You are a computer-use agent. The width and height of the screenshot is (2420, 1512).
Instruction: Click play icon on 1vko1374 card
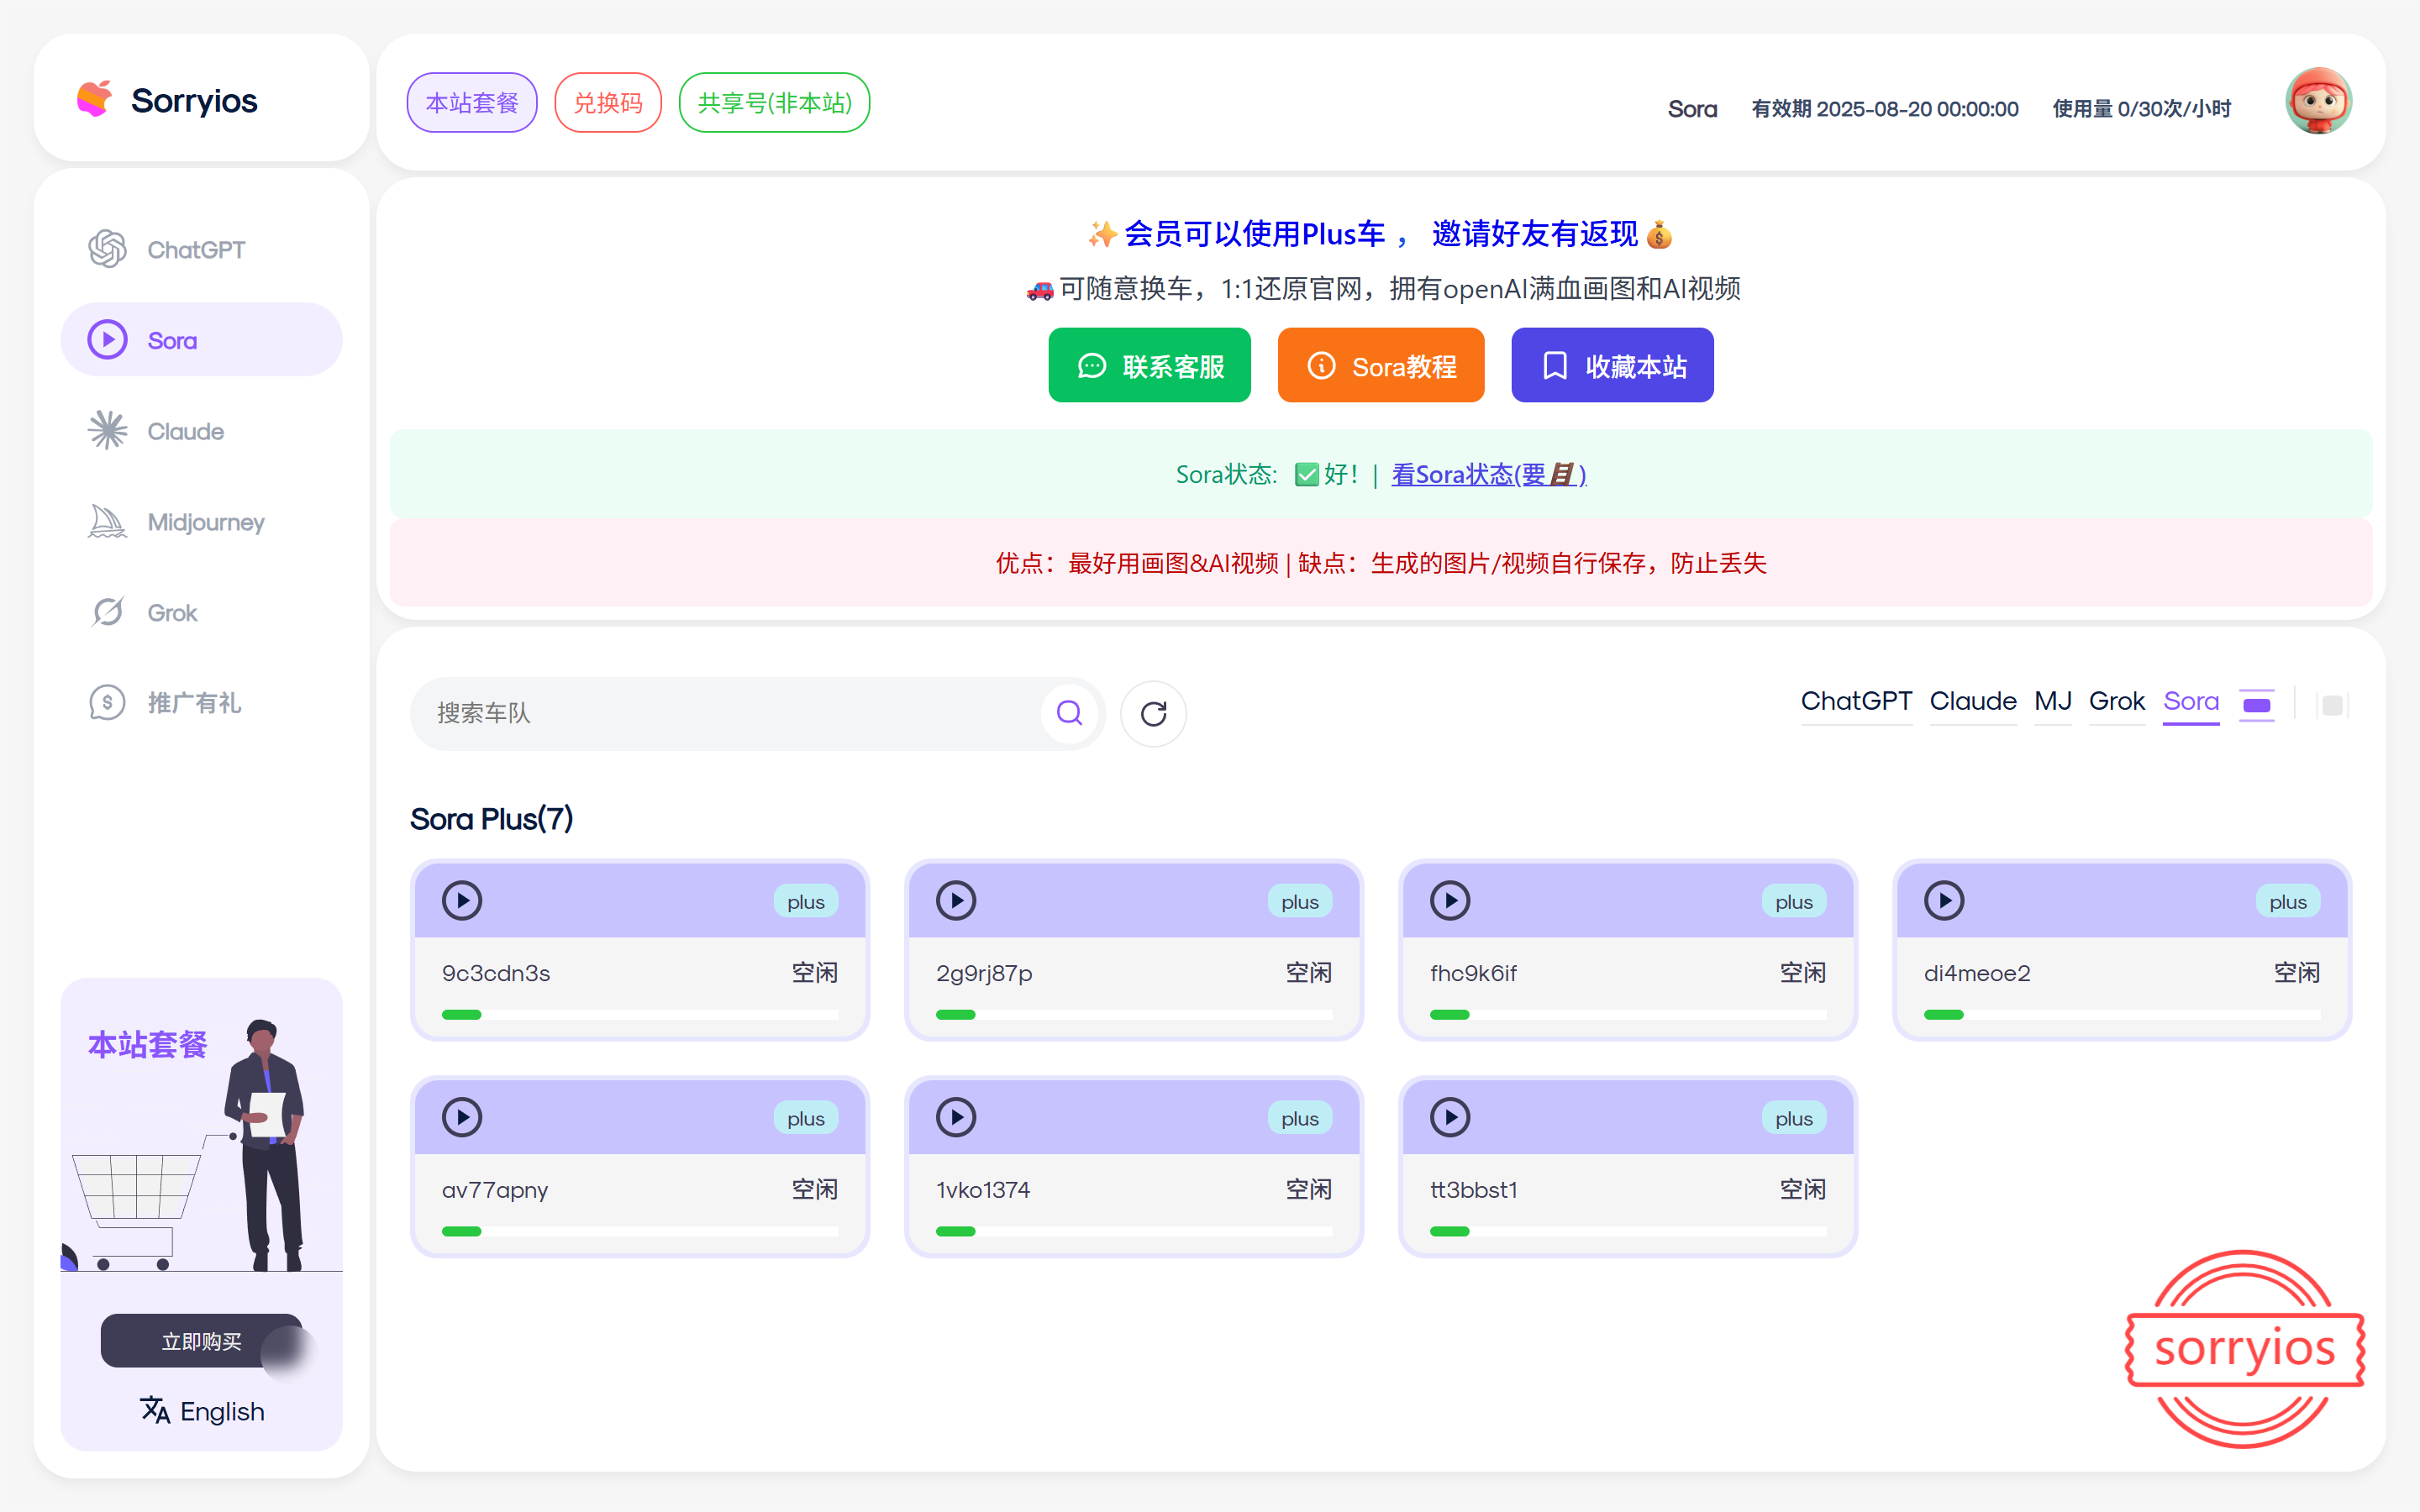(956, 1117)
